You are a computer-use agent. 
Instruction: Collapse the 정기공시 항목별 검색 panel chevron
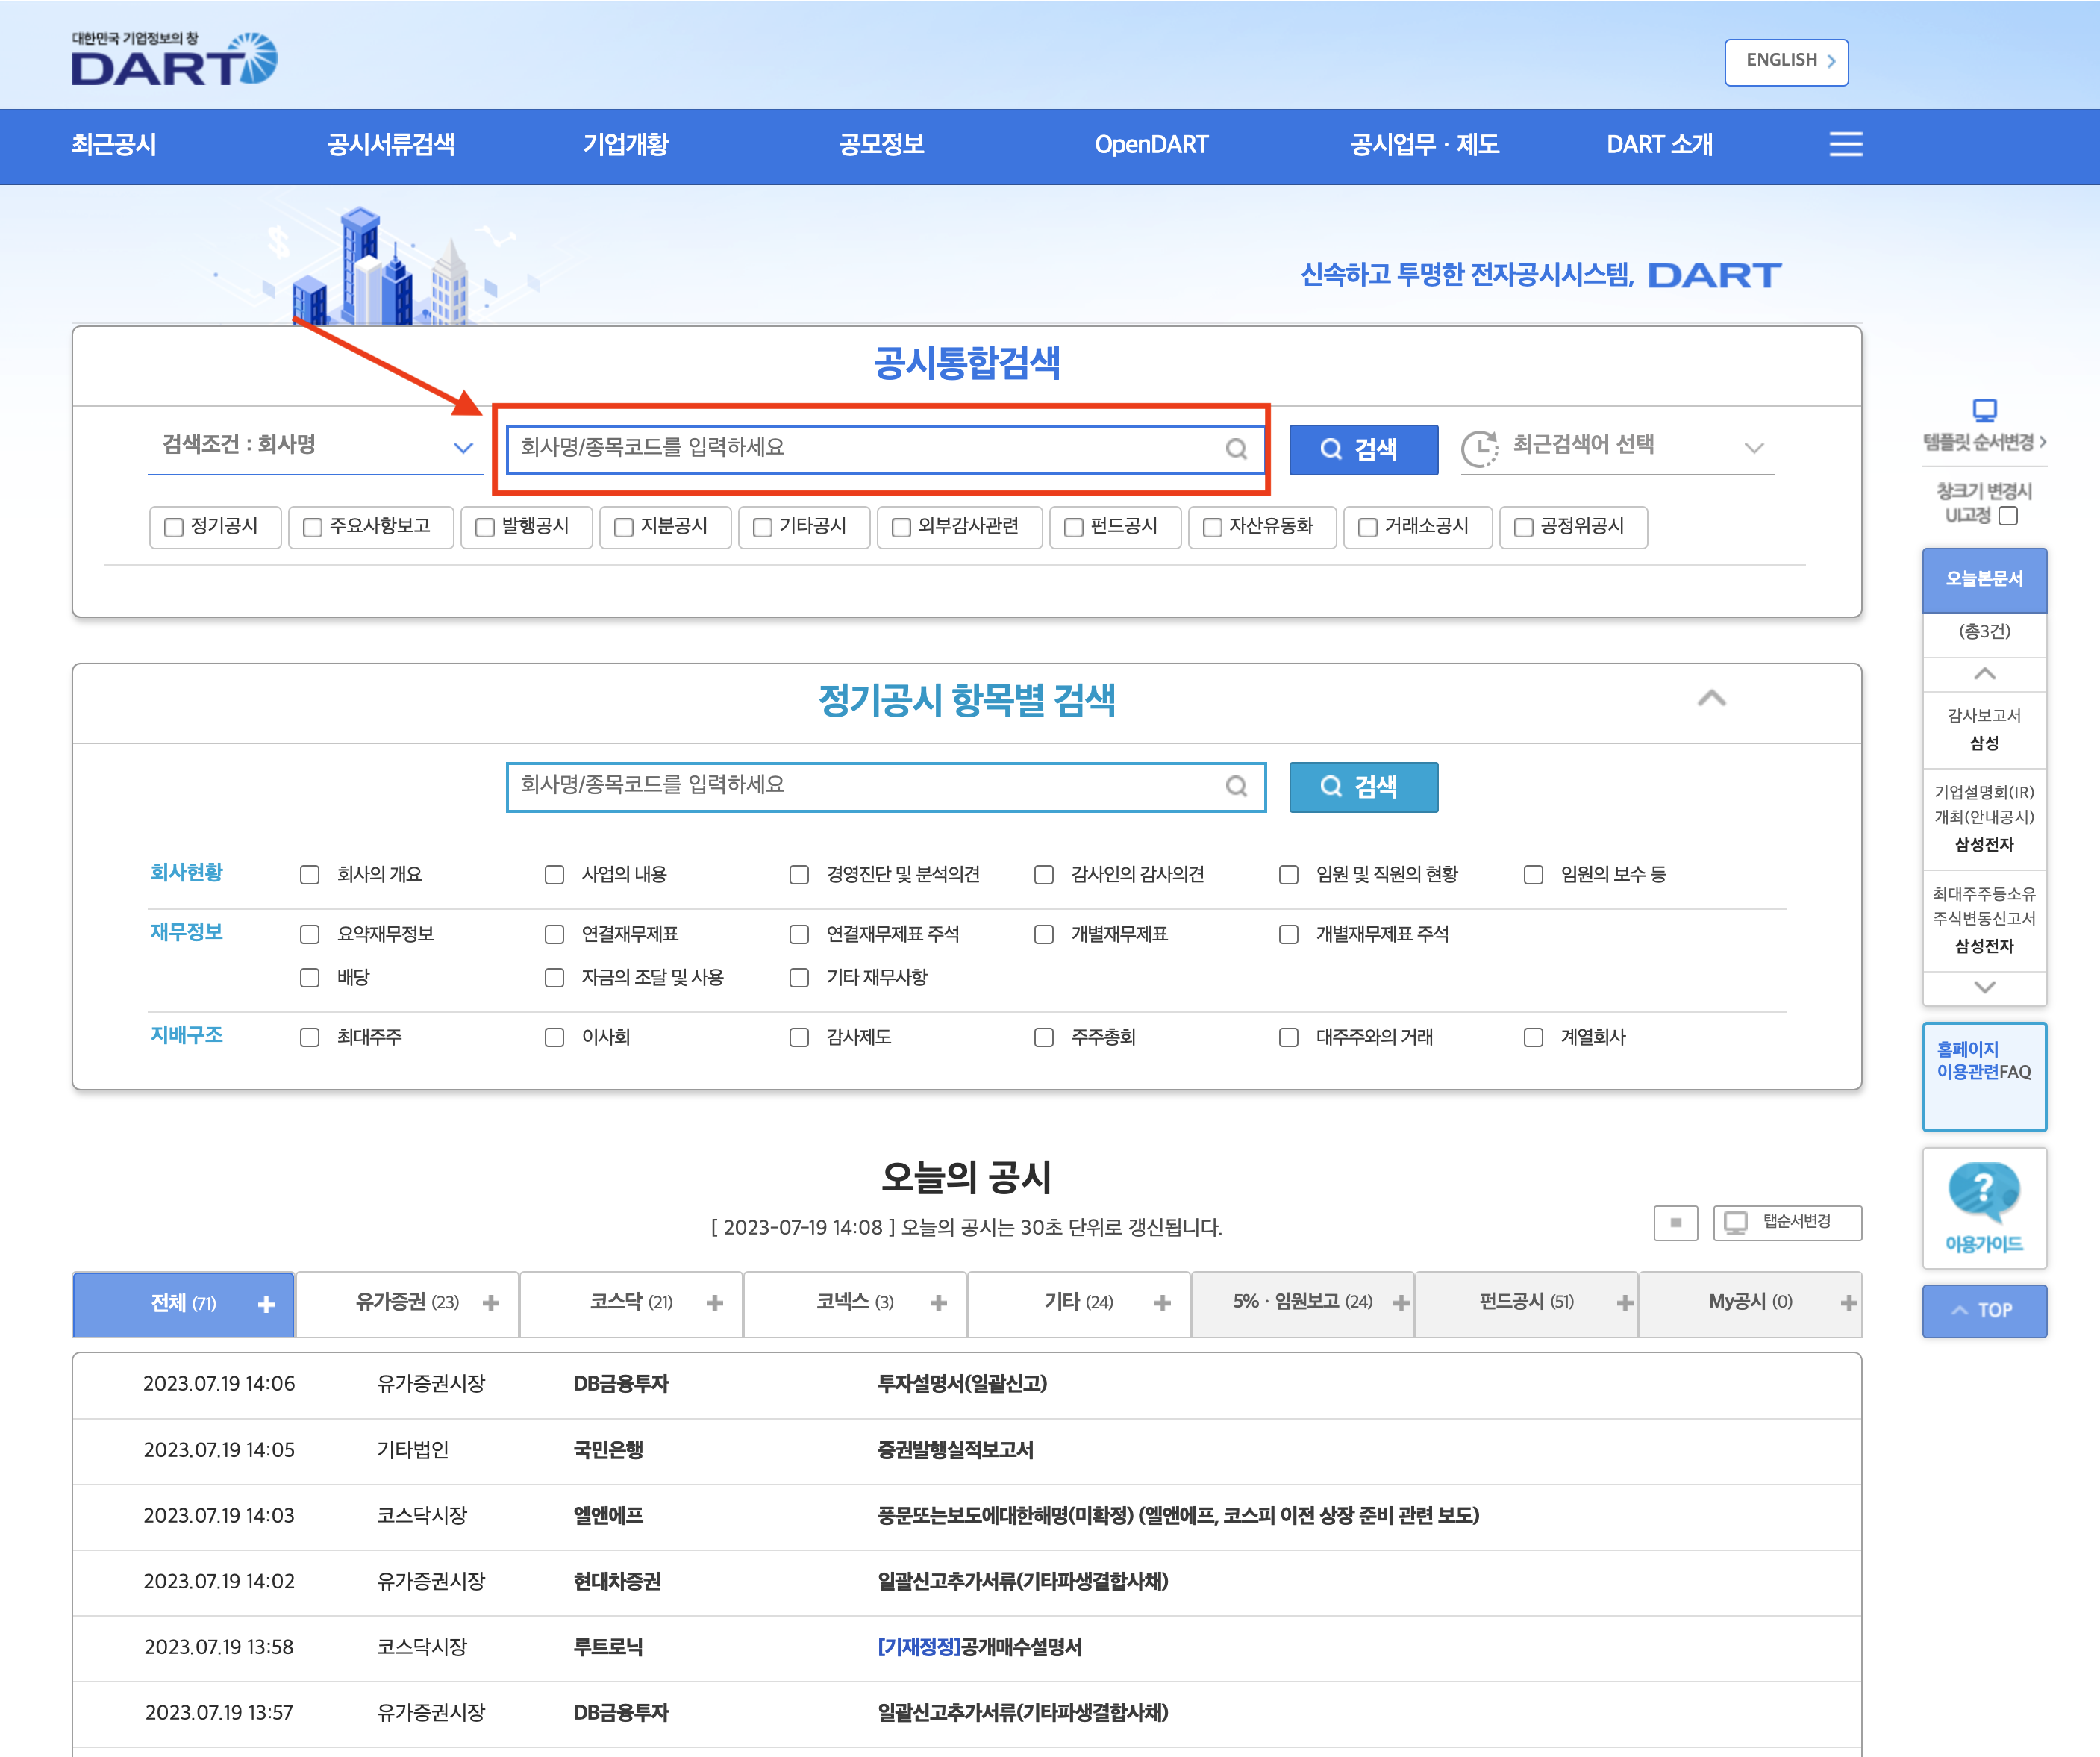1711,698
